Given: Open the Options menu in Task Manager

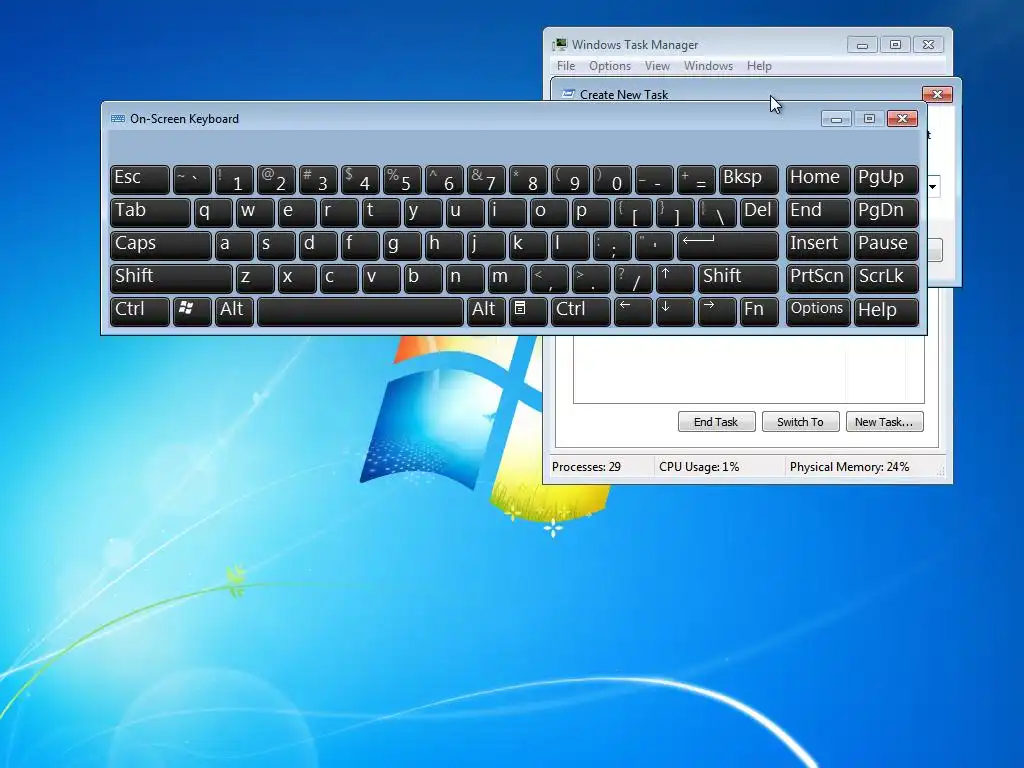Looking at the screenshot, I should [610, 66].
